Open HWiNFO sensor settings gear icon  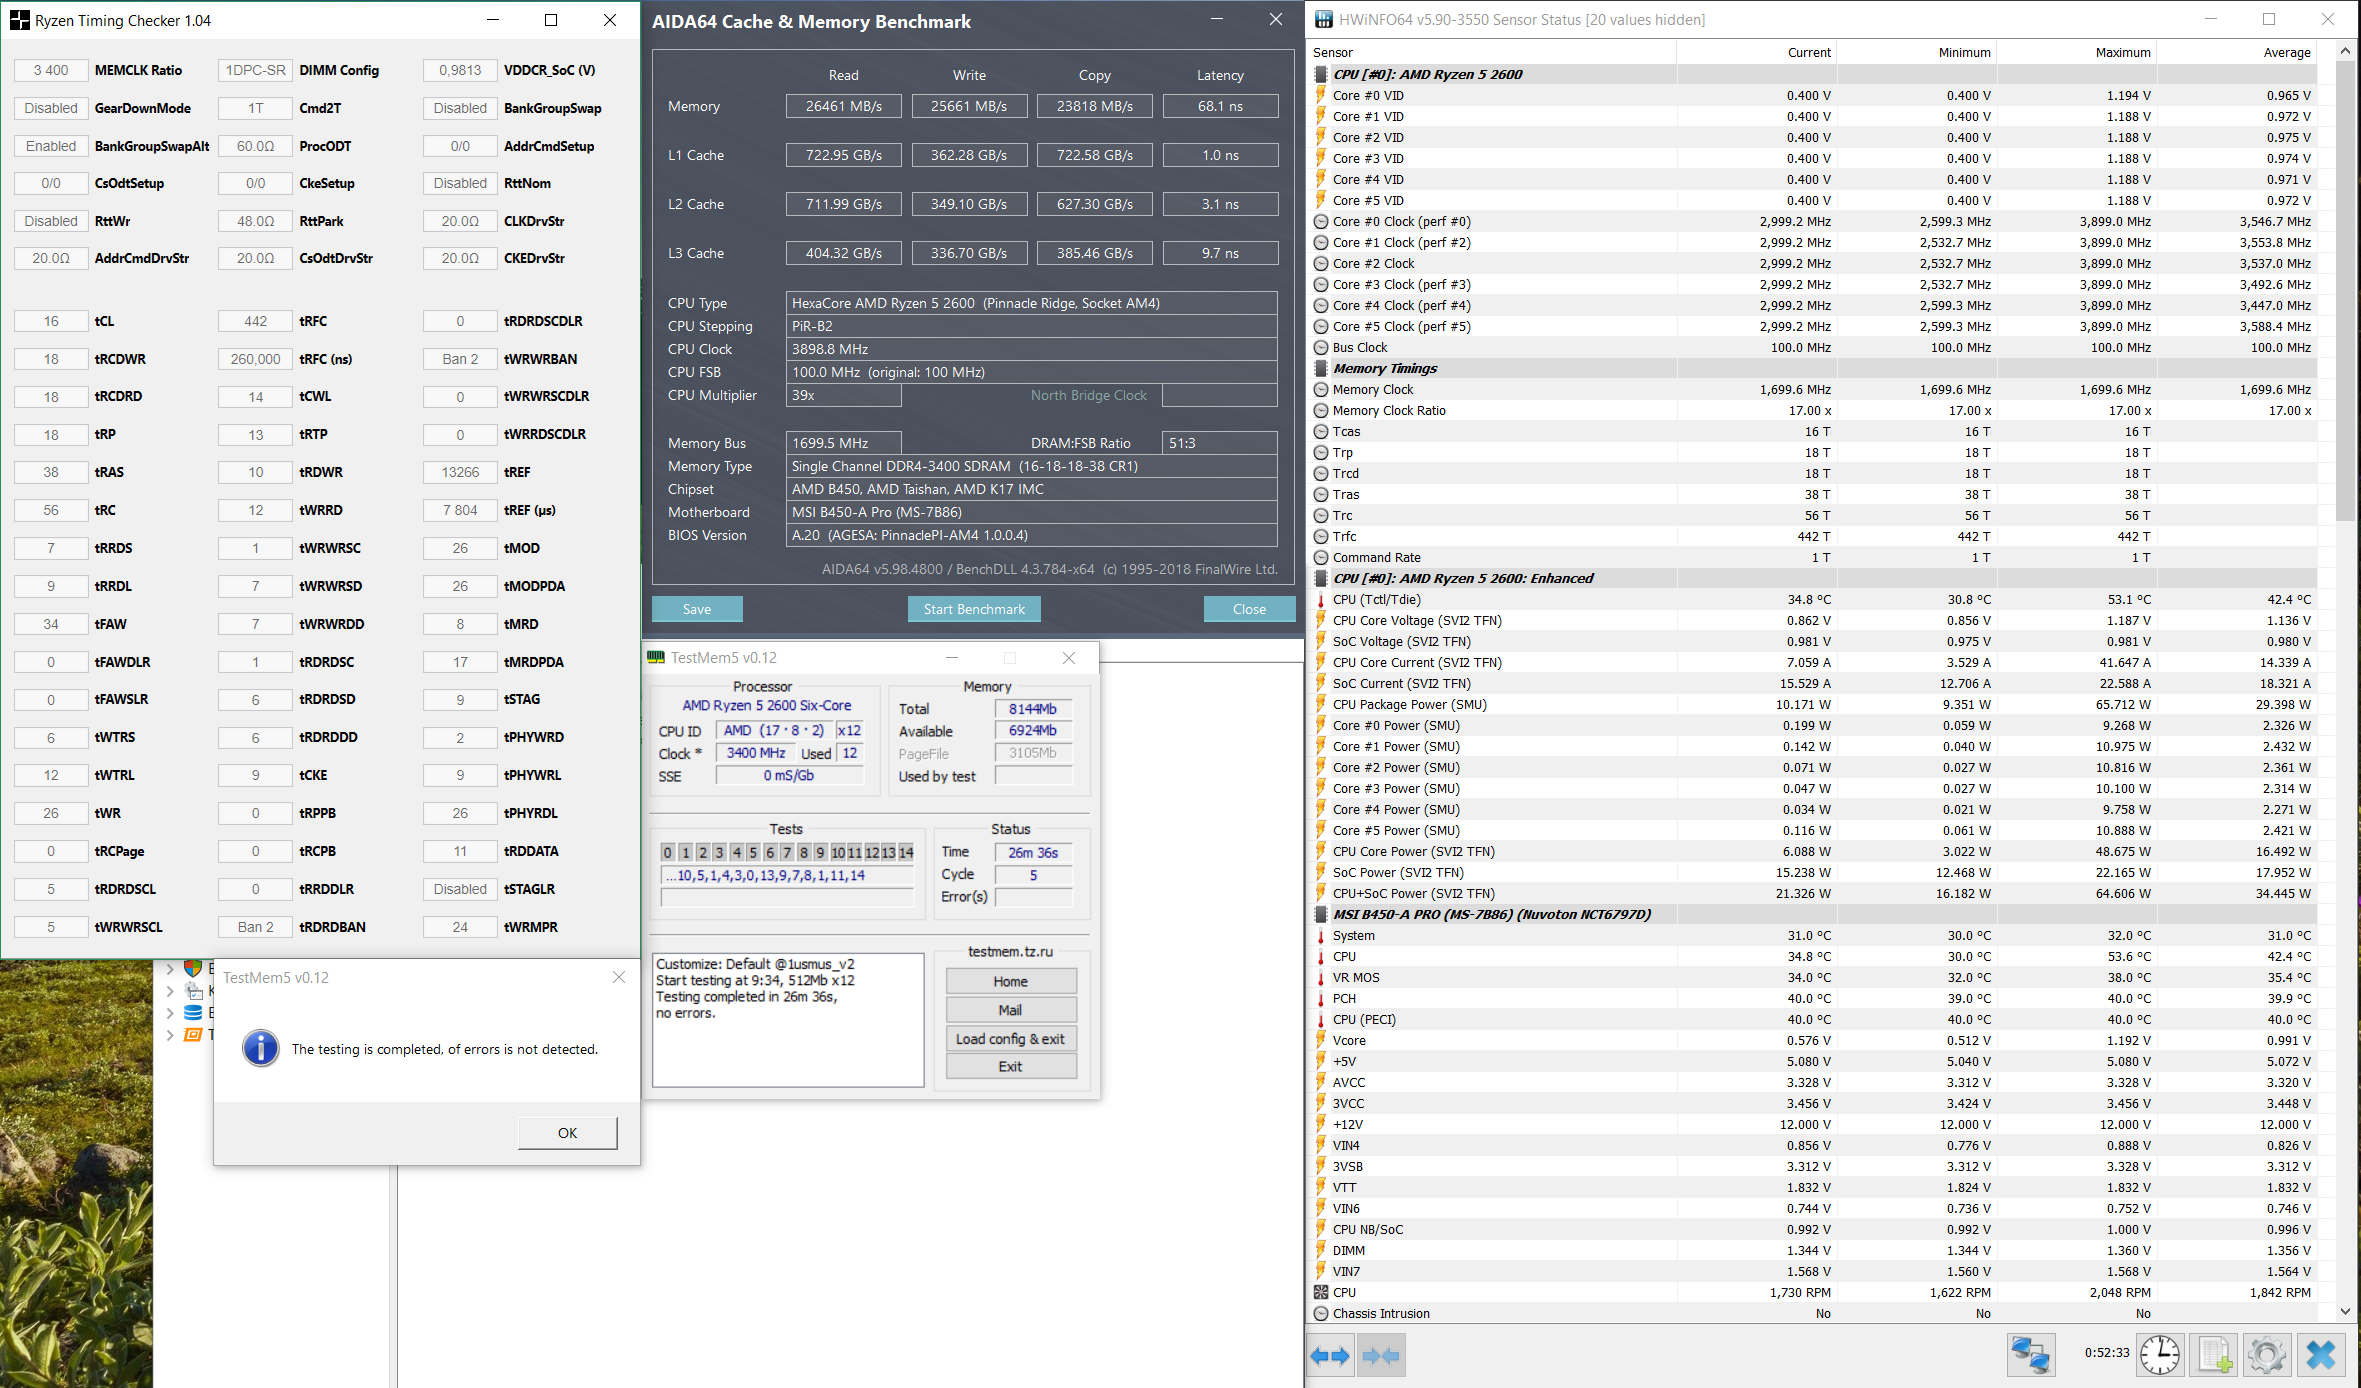pos(2267,1356)
